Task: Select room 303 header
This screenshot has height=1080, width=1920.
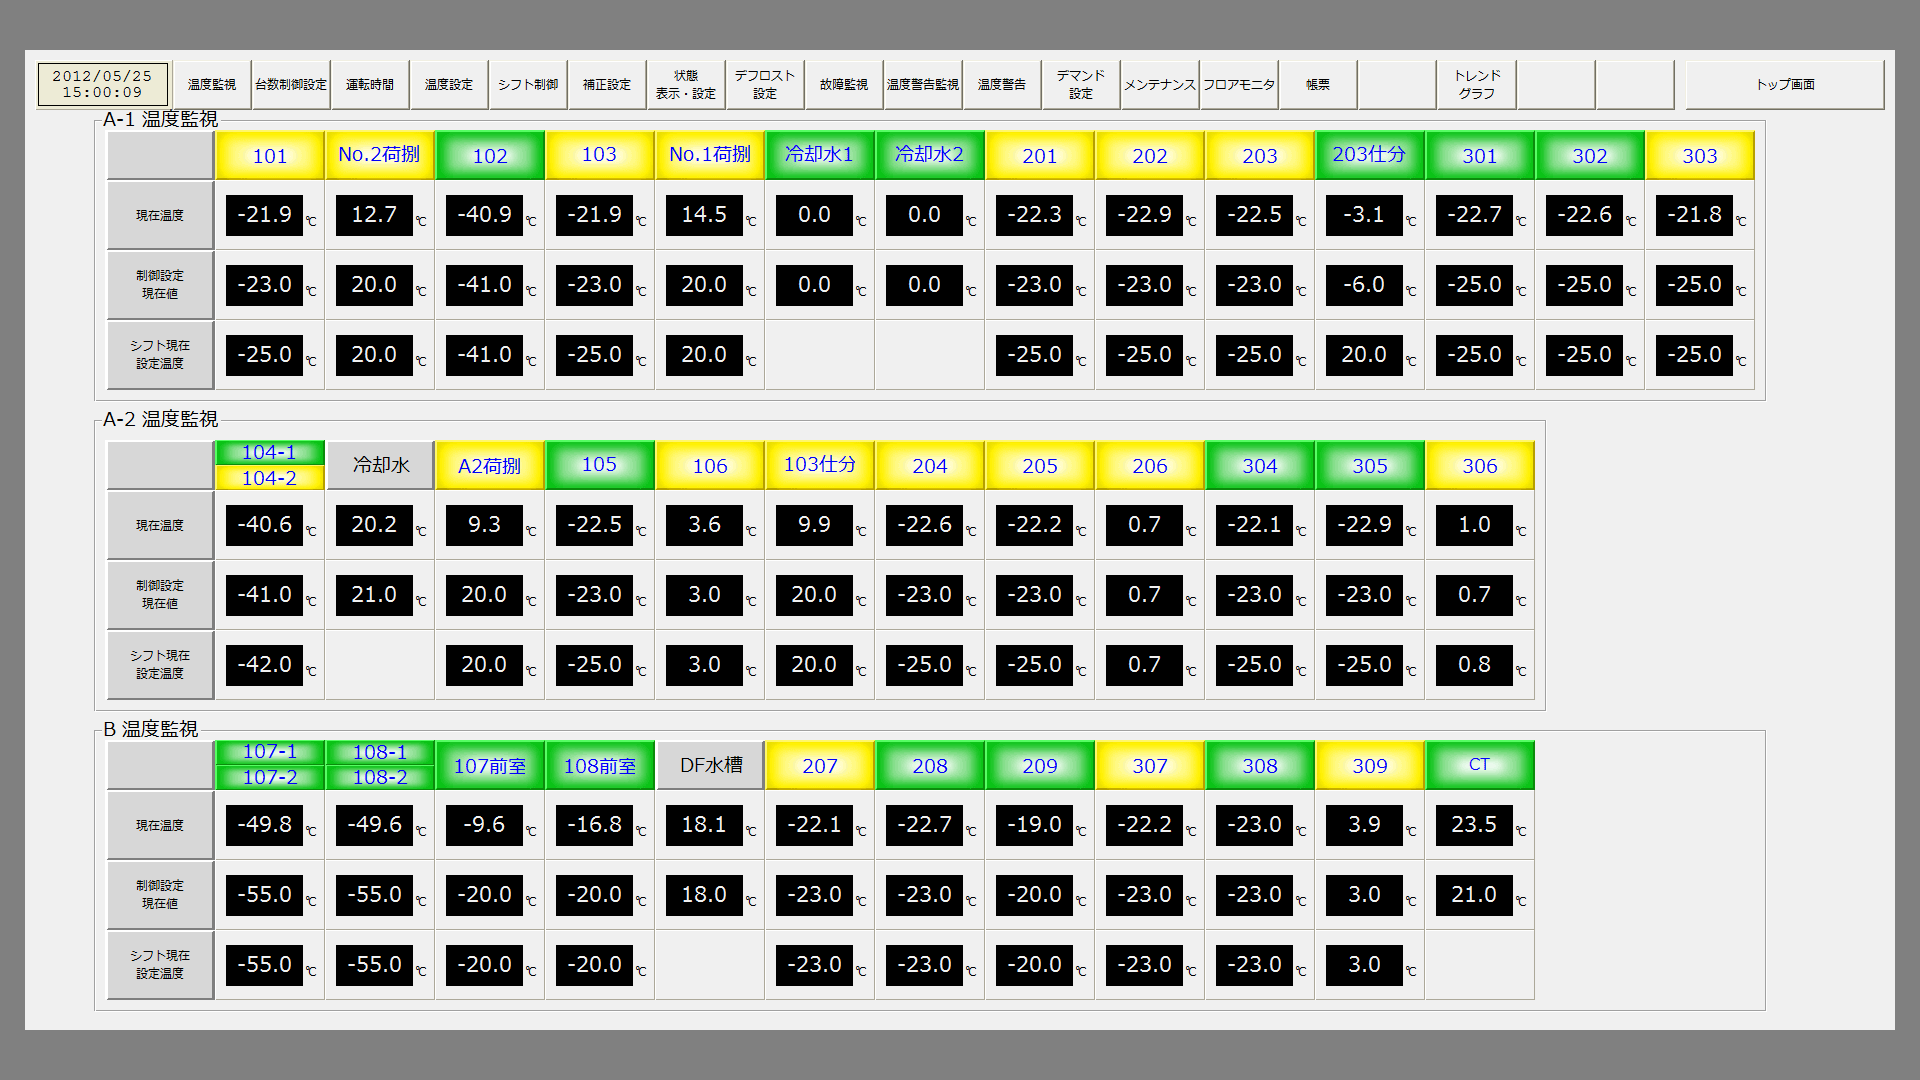Action: point(1700,155)
